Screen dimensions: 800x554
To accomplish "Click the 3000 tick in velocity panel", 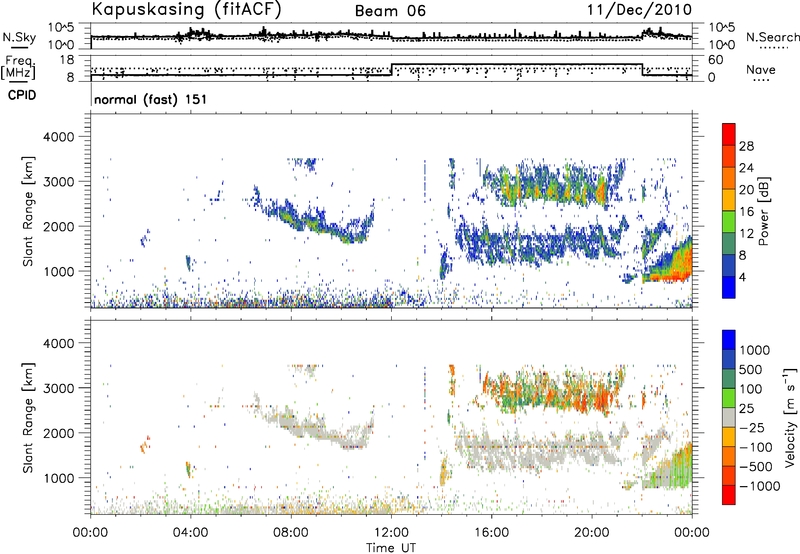I will (x=59, y=388).
